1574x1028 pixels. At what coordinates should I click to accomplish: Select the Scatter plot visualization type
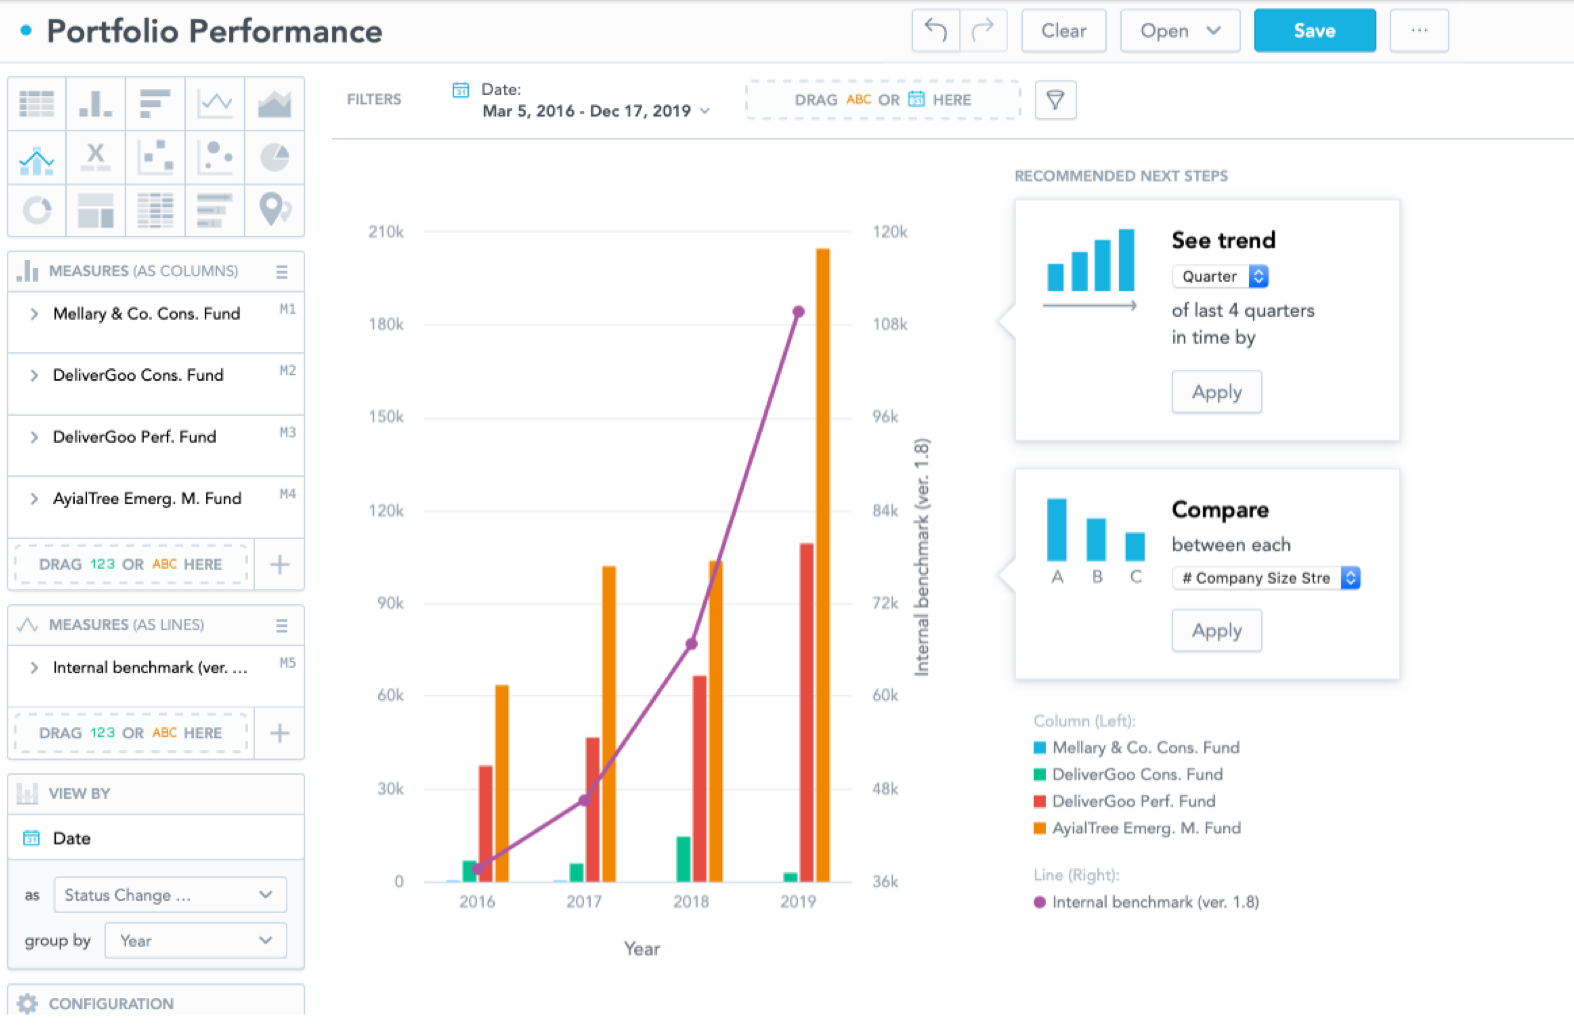tap(155, 157)
